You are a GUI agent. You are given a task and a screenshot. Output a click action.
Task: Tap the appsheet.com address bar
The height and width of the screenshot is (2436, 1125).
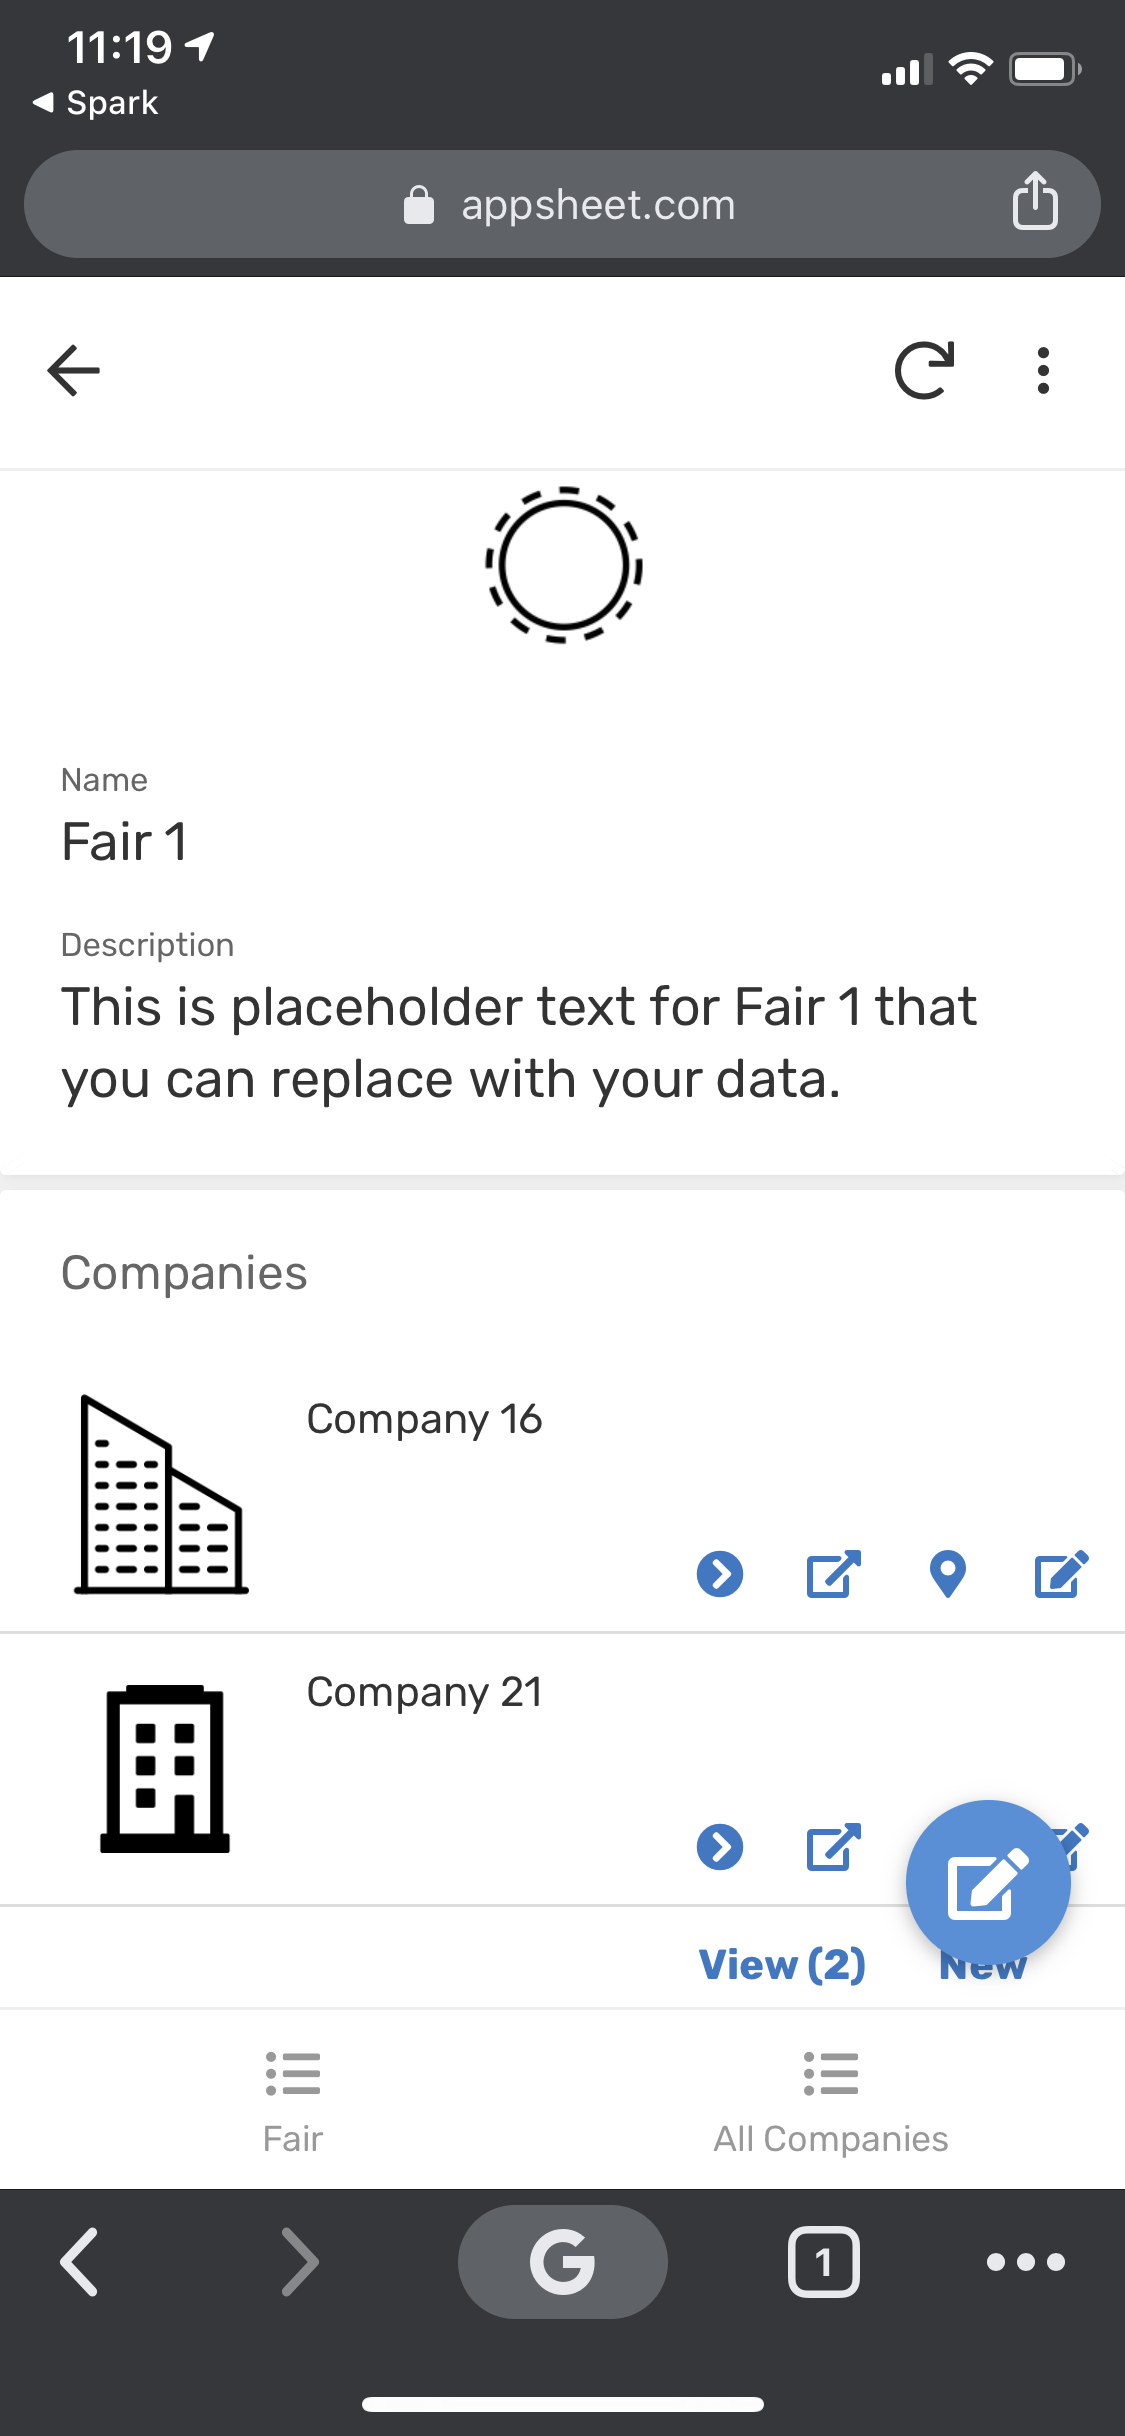coord(562,203)
